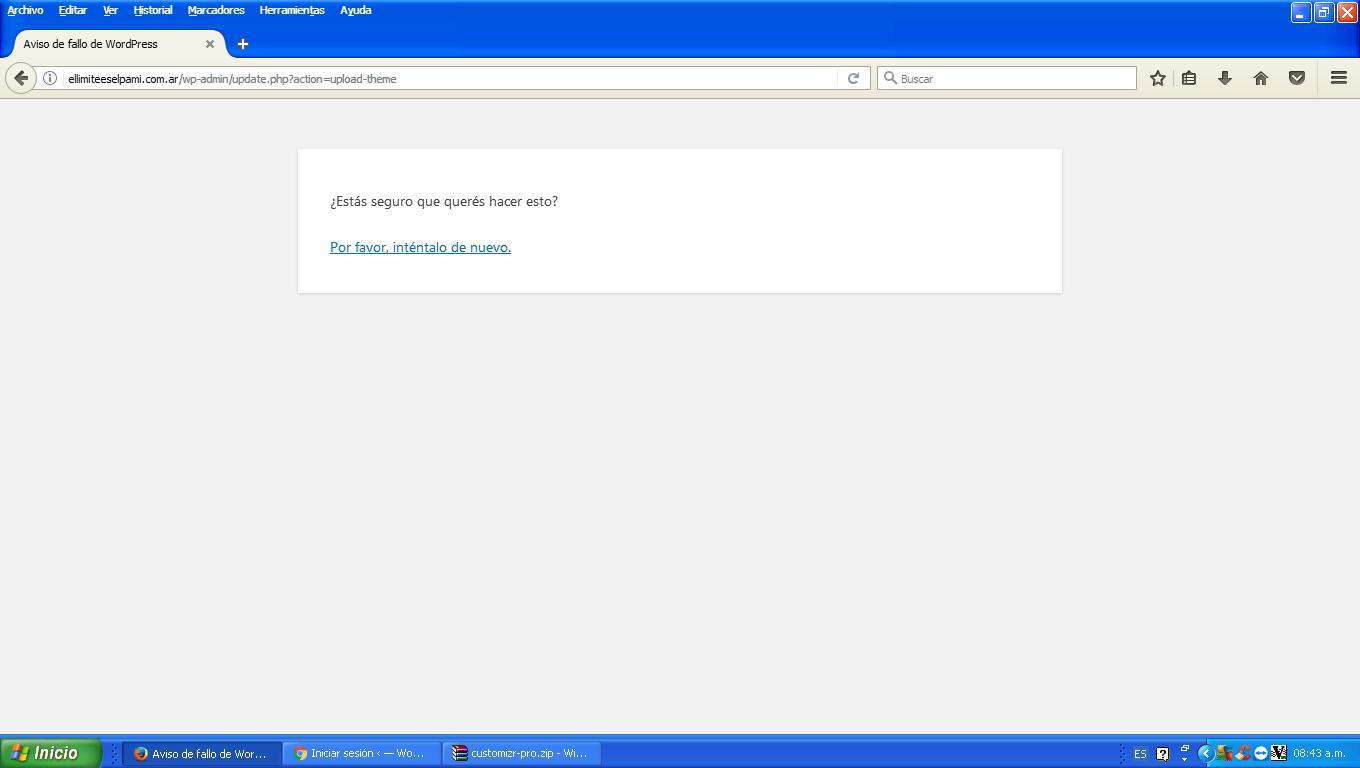
Task: Switch to Chrome Iniciar sesión taskbar button
Action: tap(362, 753)
